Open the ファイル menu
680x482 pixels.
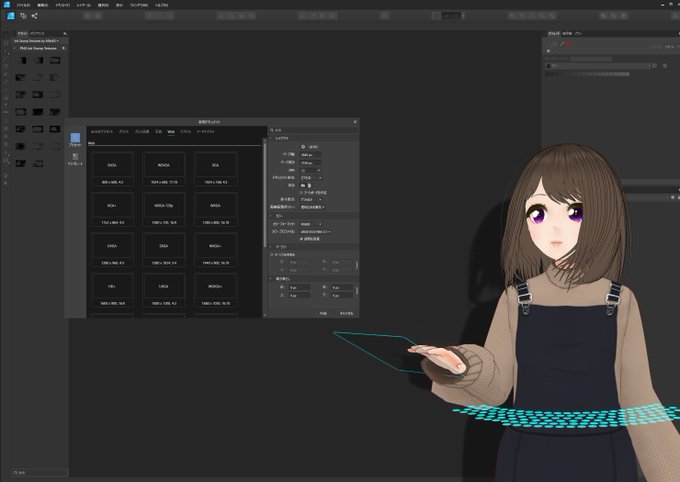[x=23, y=5]
